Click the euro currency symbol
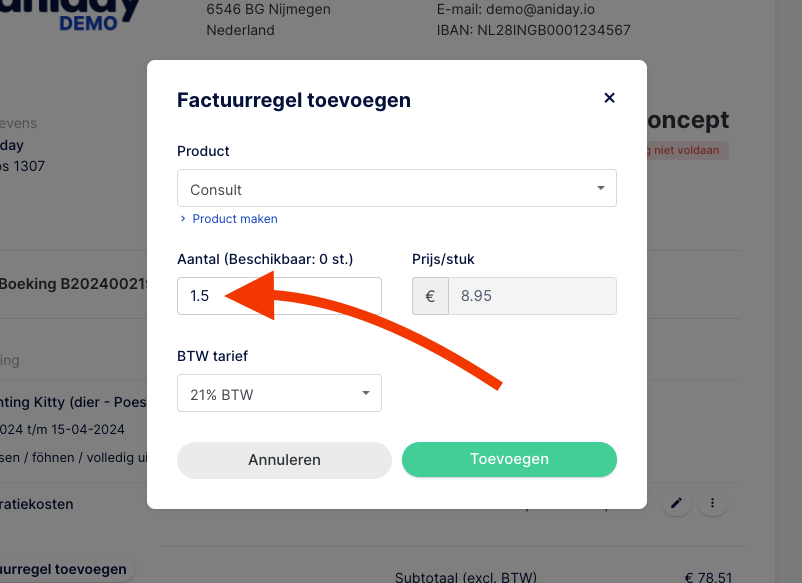 click(x=430, y=296)
